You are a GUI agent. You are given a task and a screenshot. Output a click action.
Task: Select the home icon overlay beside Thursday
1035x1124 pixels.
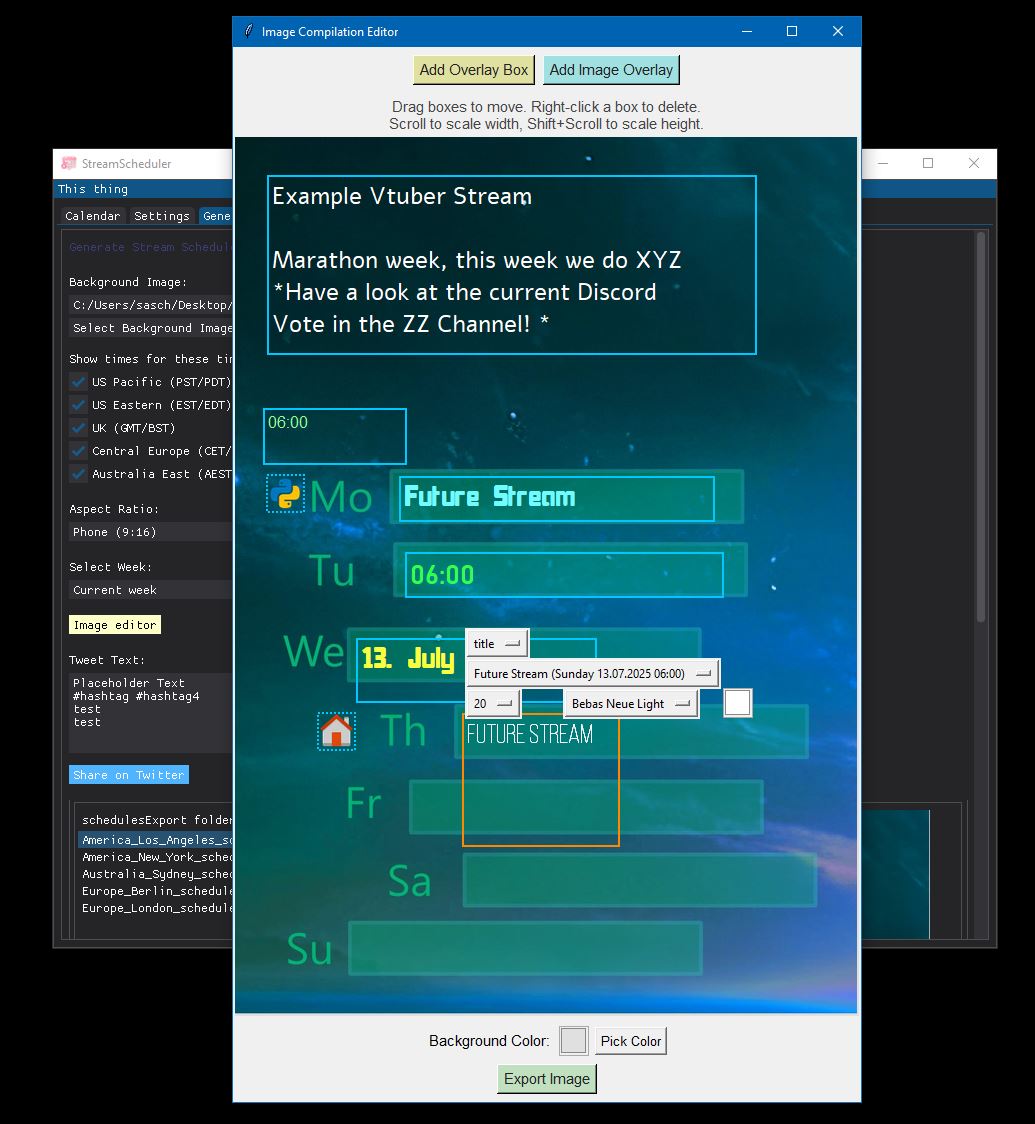(x=338, y=731)
